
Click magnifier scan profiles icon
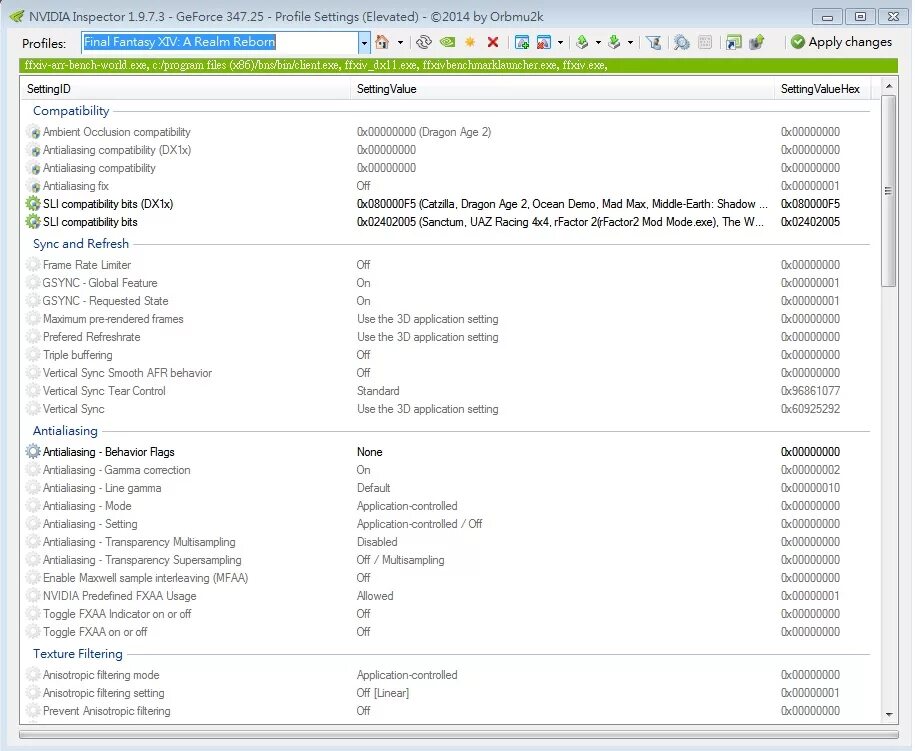[681, 42]
